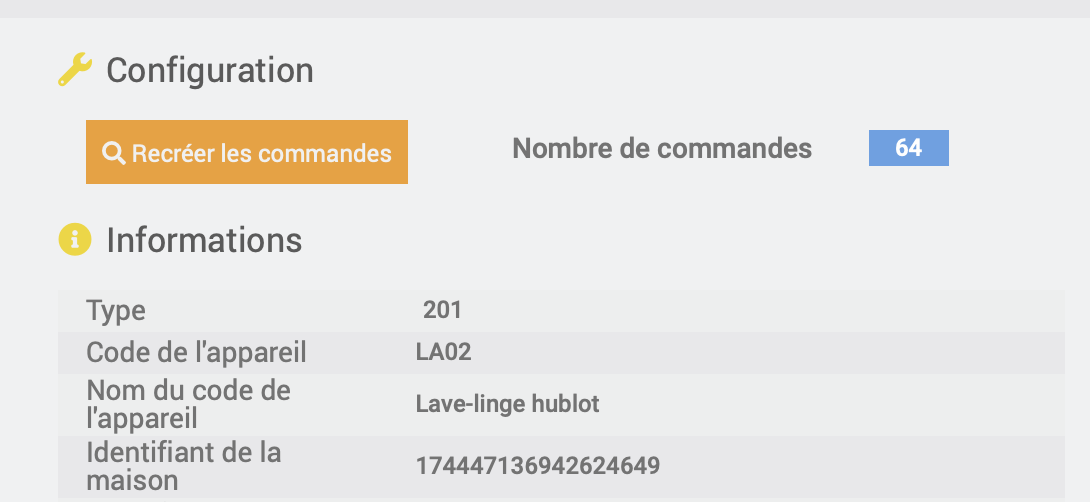Viewport: 1090px width, 502px height.
Task: Select the device code value LA02
Action: 444,353
